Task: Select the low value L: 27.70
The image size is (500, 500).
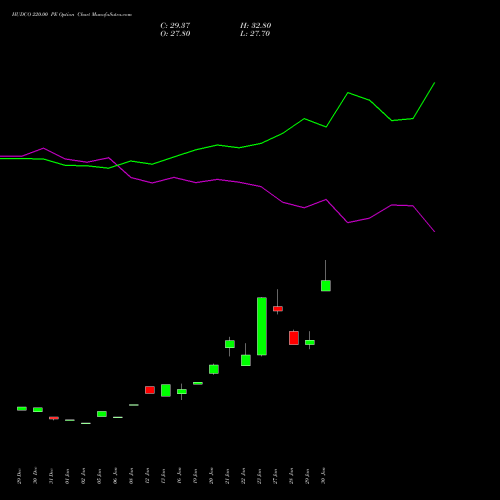Action: (x=255, y=34)
